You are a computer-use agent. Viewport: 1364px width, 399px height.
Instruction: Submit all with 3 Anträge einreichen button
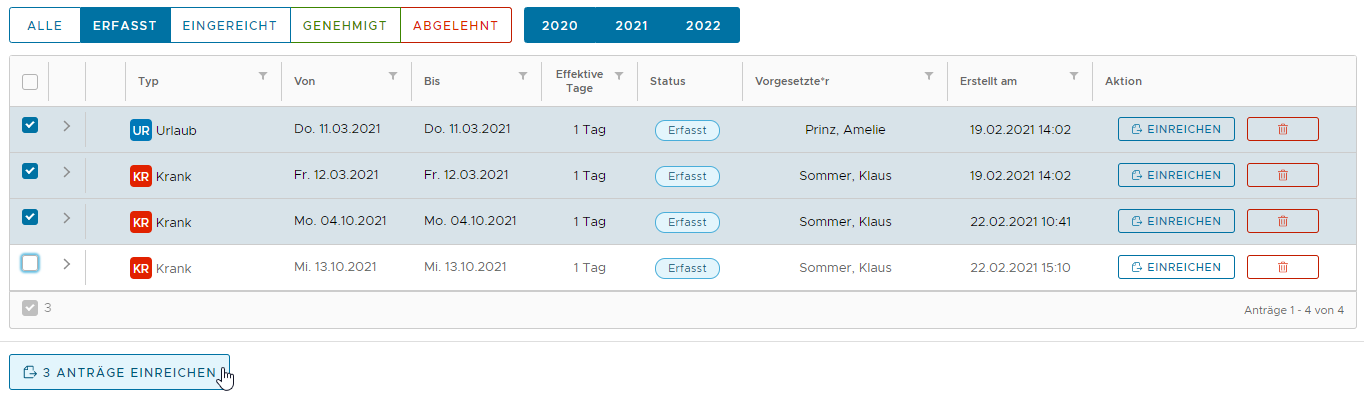point(120,372)
